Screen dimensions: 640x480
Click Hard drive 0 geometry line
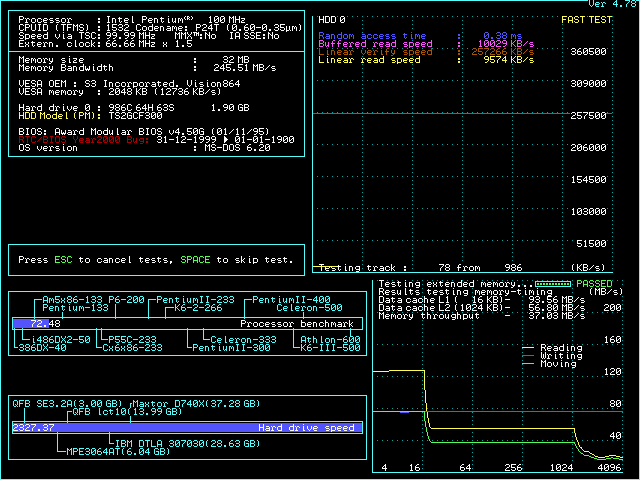coord(134,108)
